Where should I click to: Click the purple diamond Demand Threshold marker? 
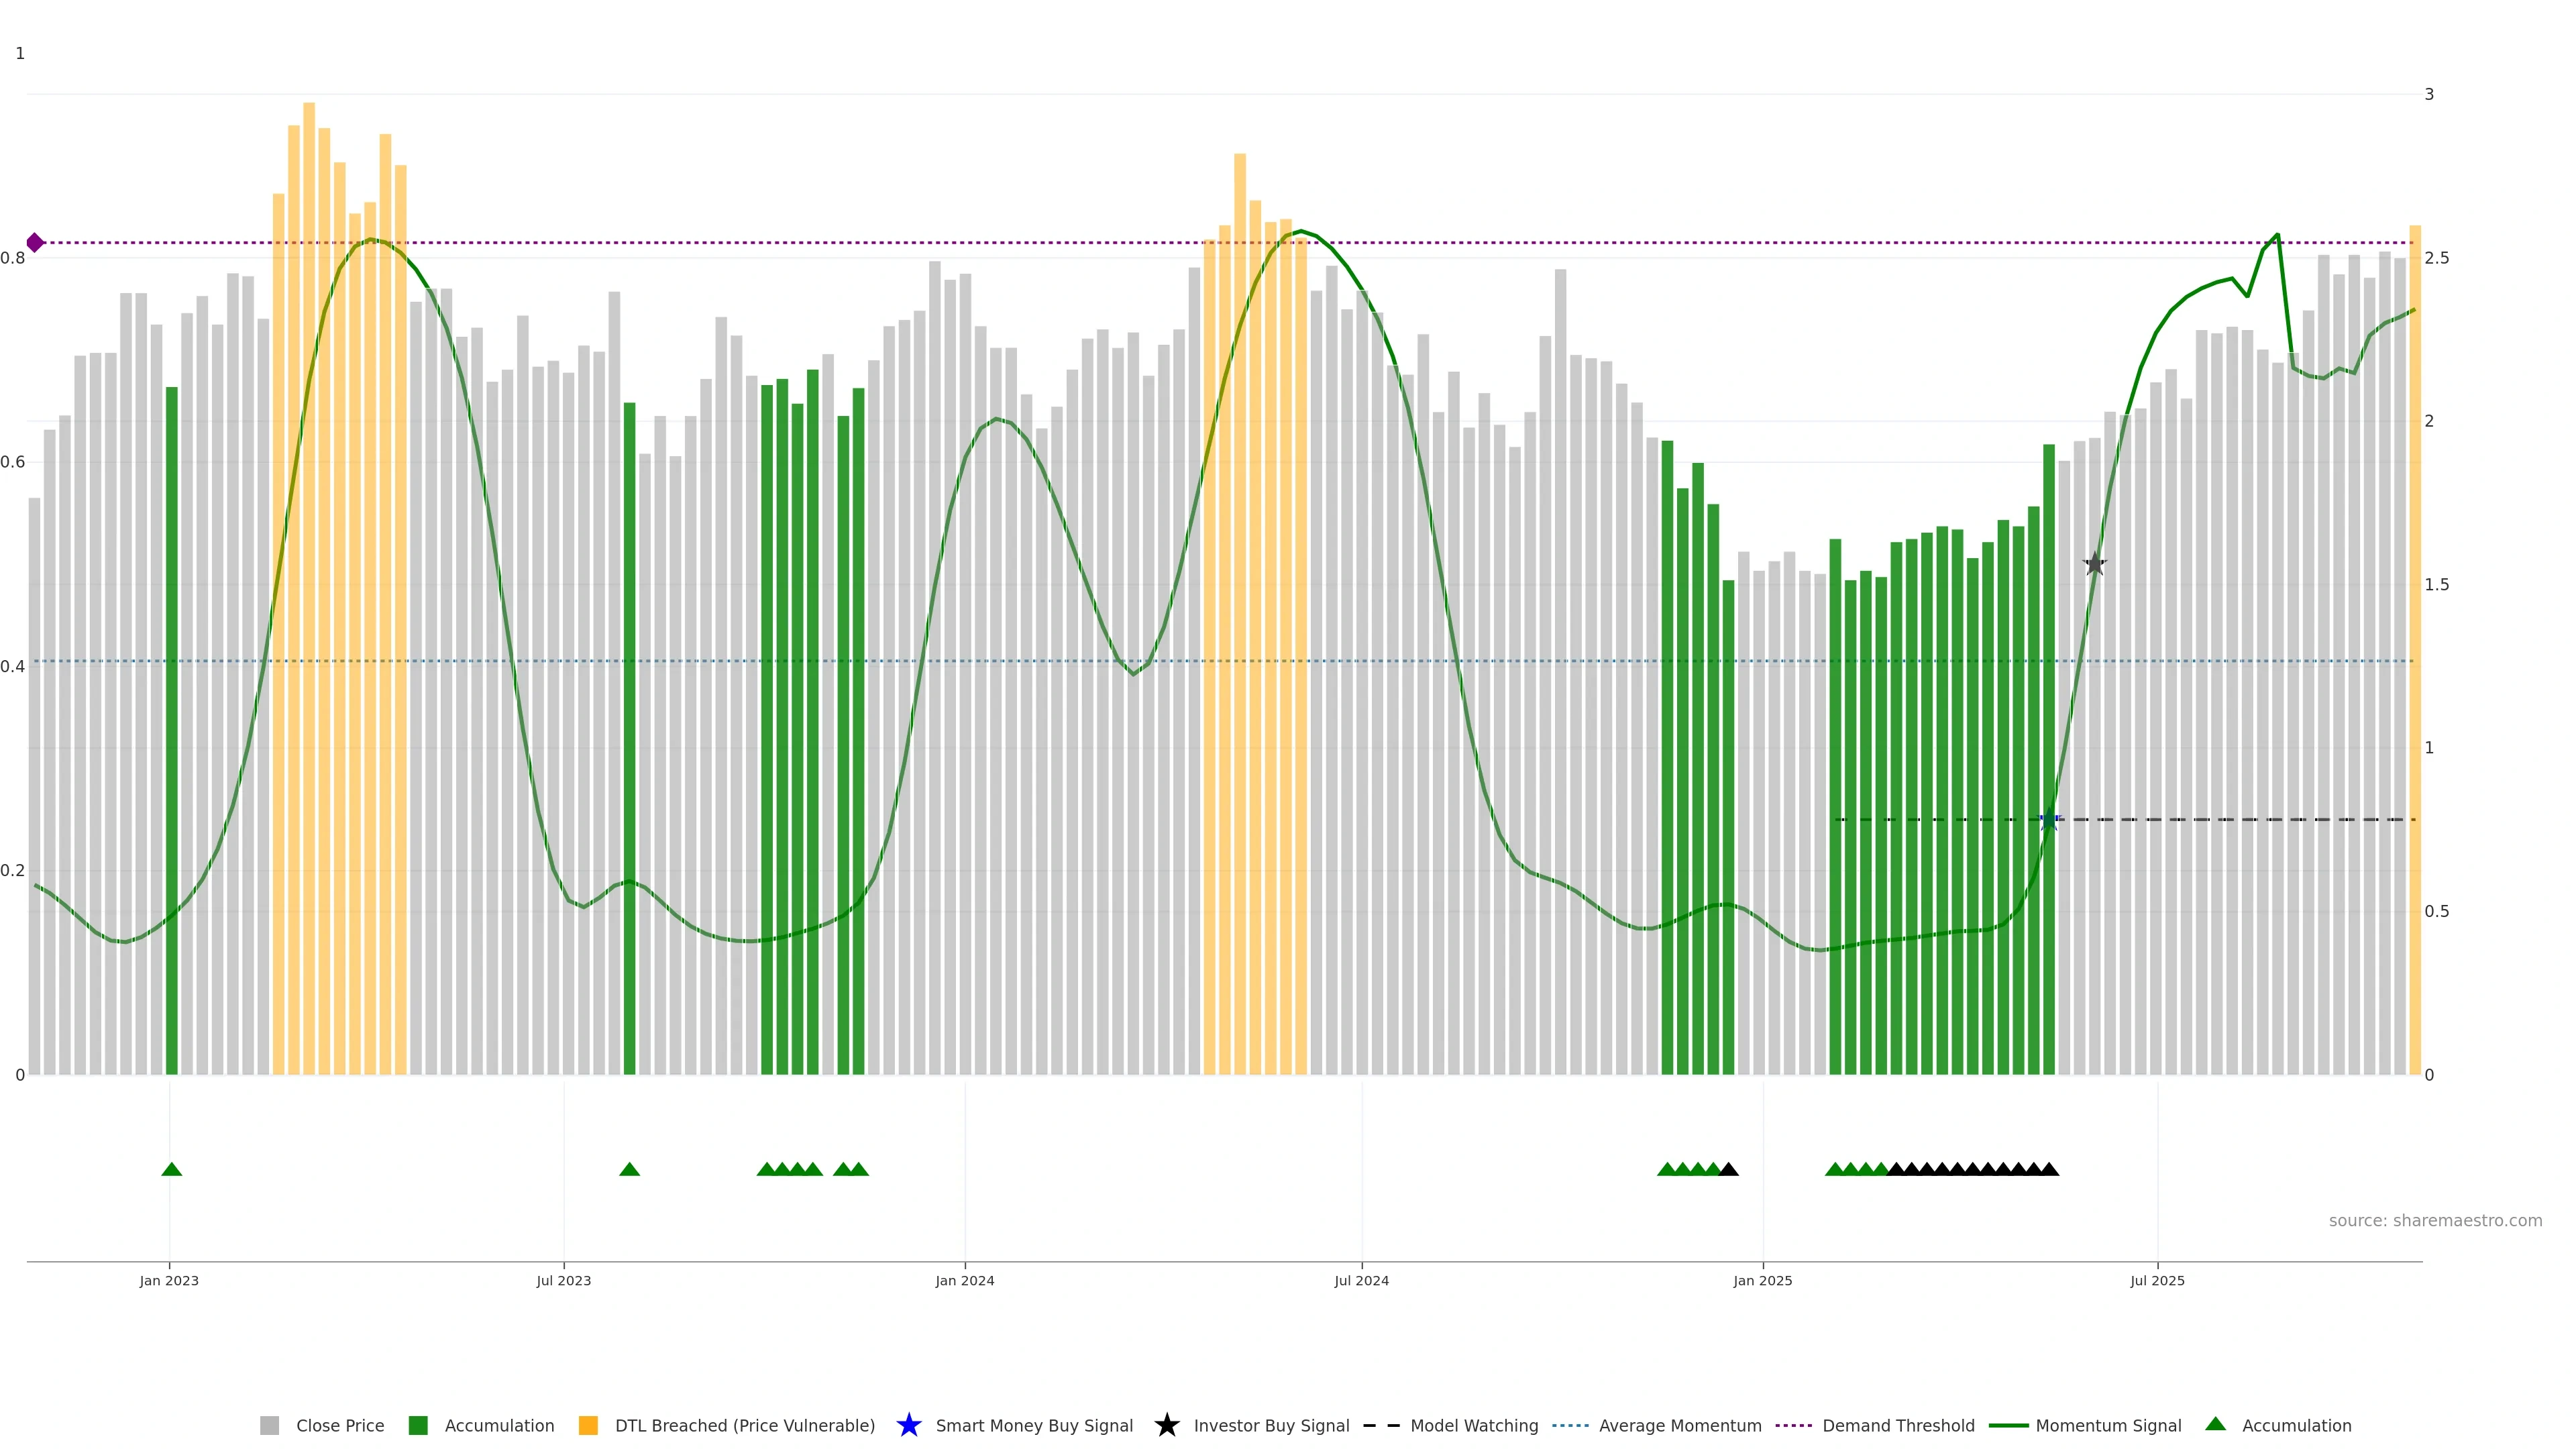click(x=35, y=243)
